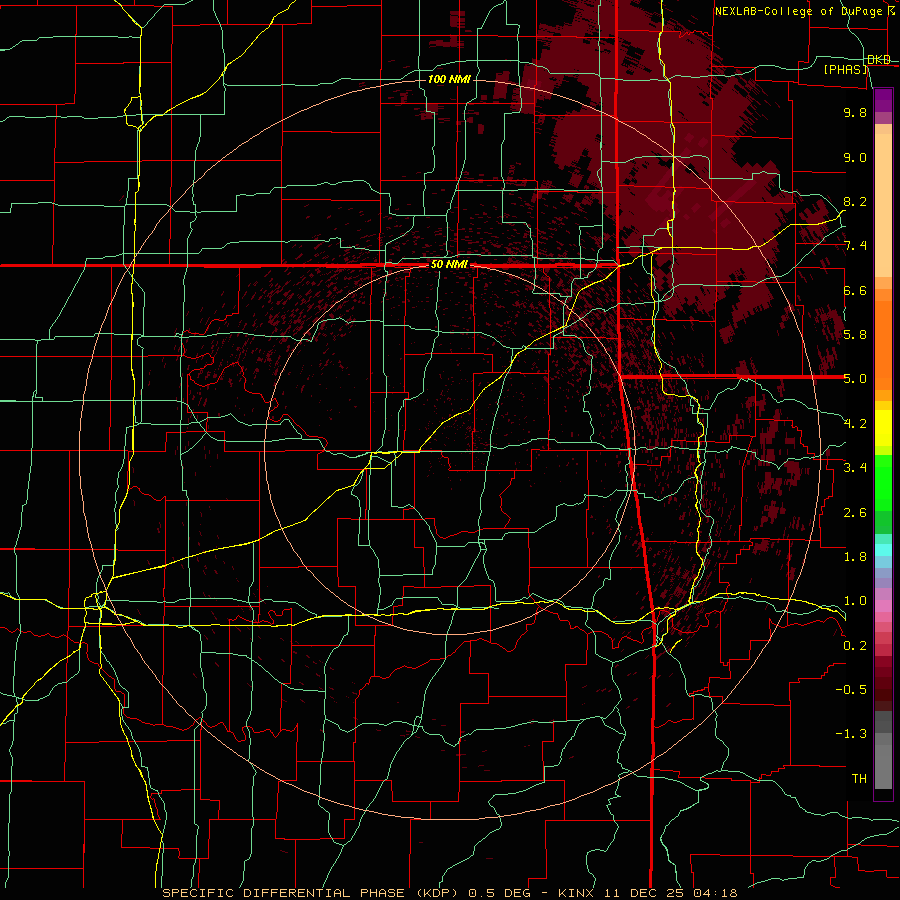The height and width of the screenshot is (900, 900).
Task: Pick the dark maroon swatch on the color bar
Action: [883, 683]
